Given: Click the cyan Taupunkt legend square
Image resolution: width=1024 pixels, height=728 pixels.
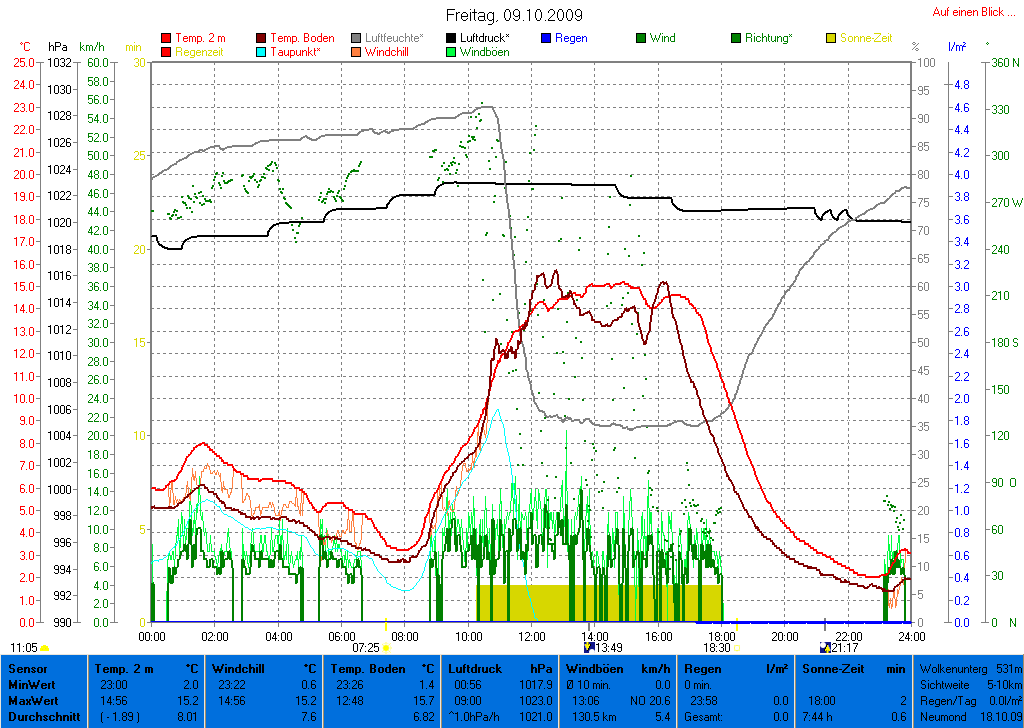Looking at the screenshot, I should 261,51.
